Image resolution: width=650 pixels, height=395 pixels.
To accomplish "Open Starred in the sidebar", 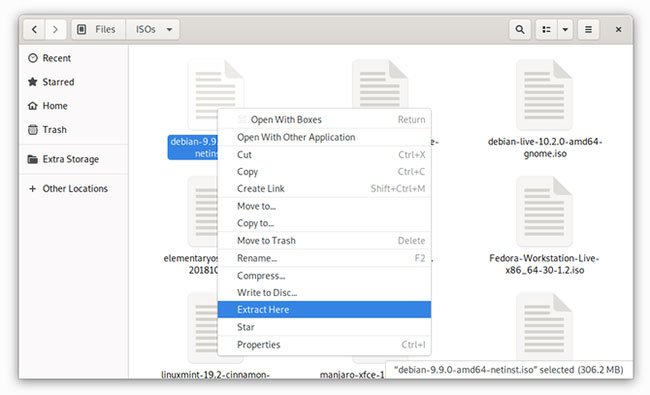I will [x=73, y=82].
